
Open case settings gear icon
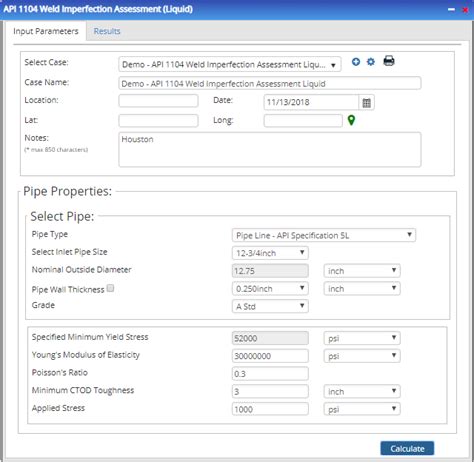[x=371, y=62]
